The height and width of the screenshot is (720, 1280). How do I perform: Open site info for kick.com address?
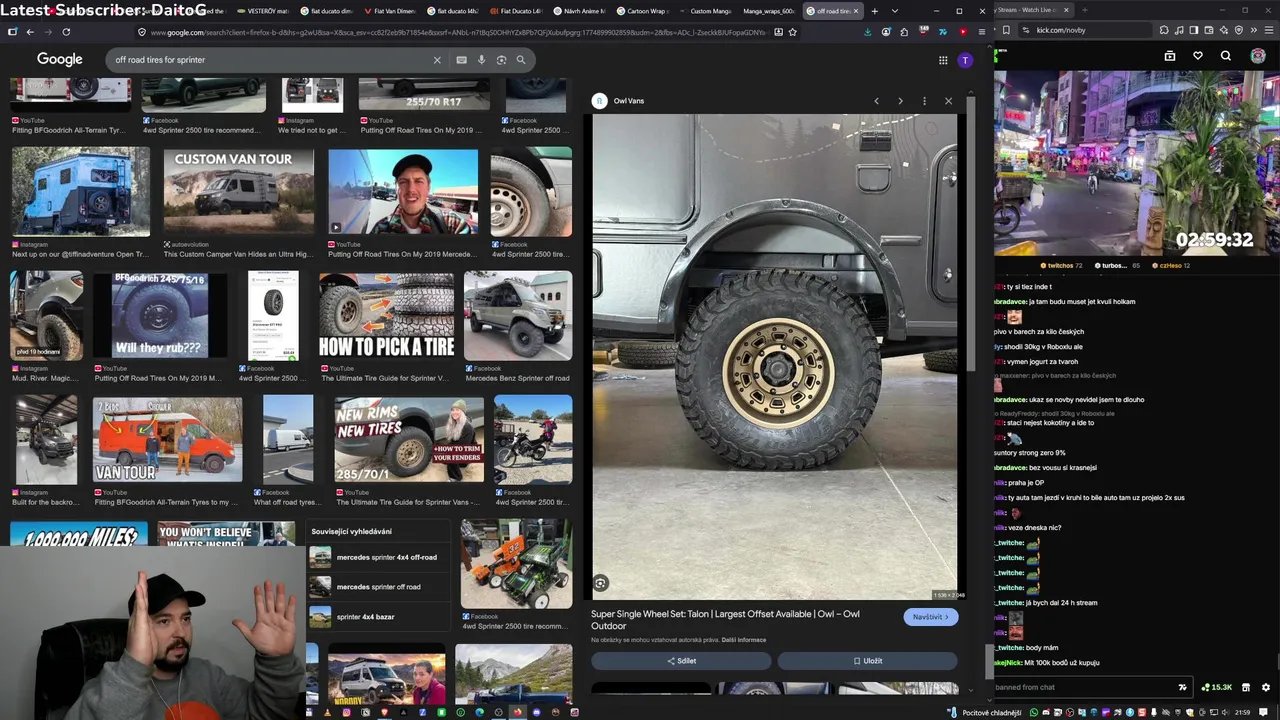1026,30
